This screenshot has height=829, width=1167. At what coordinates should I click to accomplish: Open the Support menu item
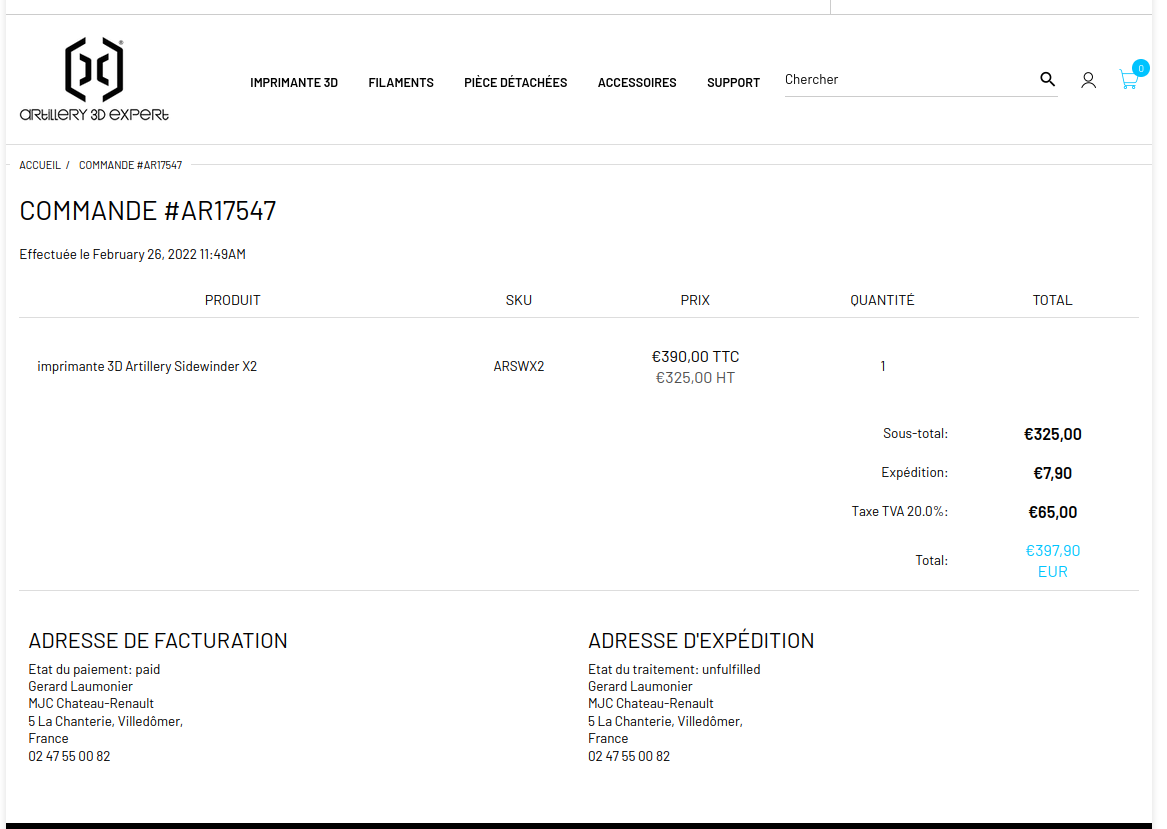coord(733,83)
